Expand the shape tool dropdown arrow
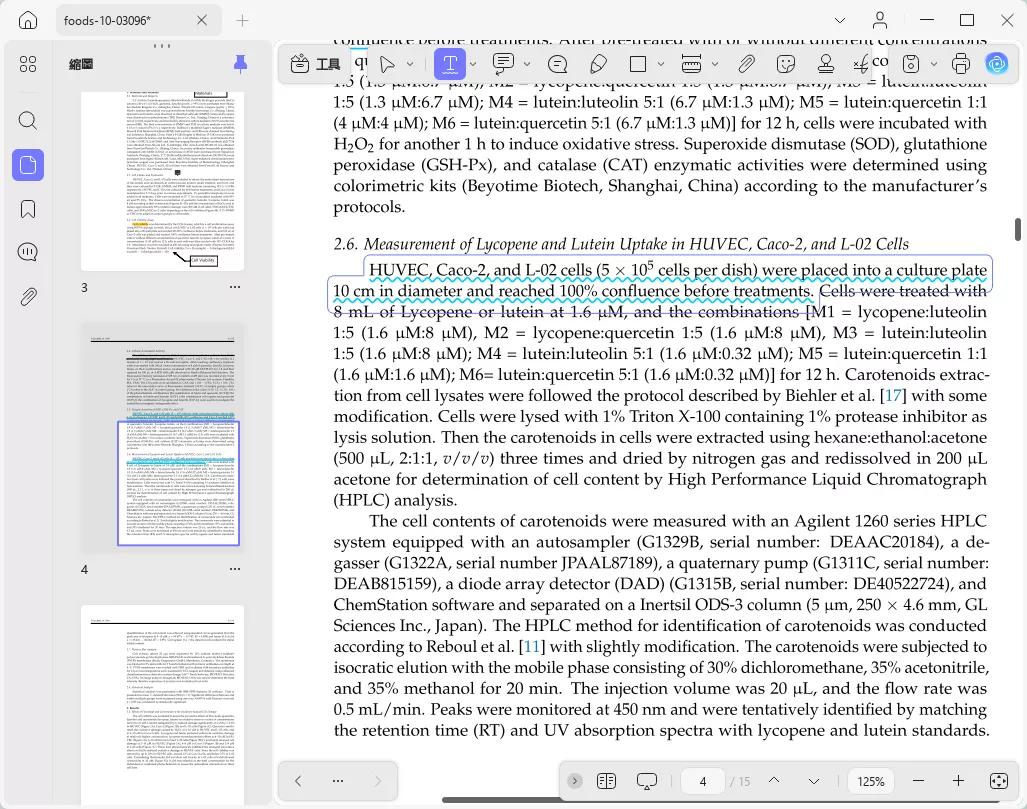Screen dimensions: 1027x809 point(661,64)
